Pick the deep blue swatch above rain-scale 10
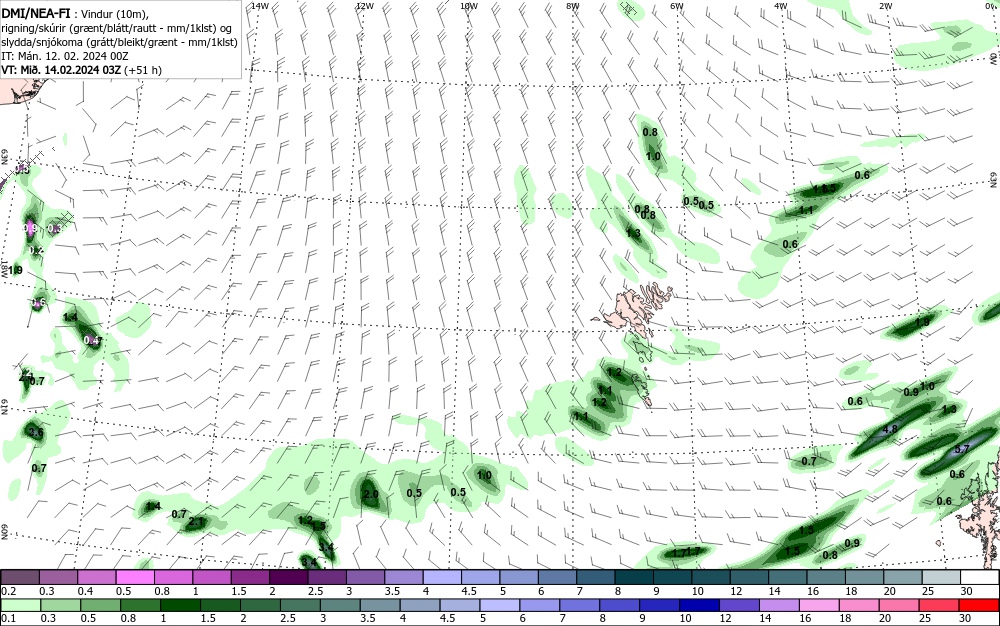The width and height of the screenshot is (1000, 626). click(699, 605)
